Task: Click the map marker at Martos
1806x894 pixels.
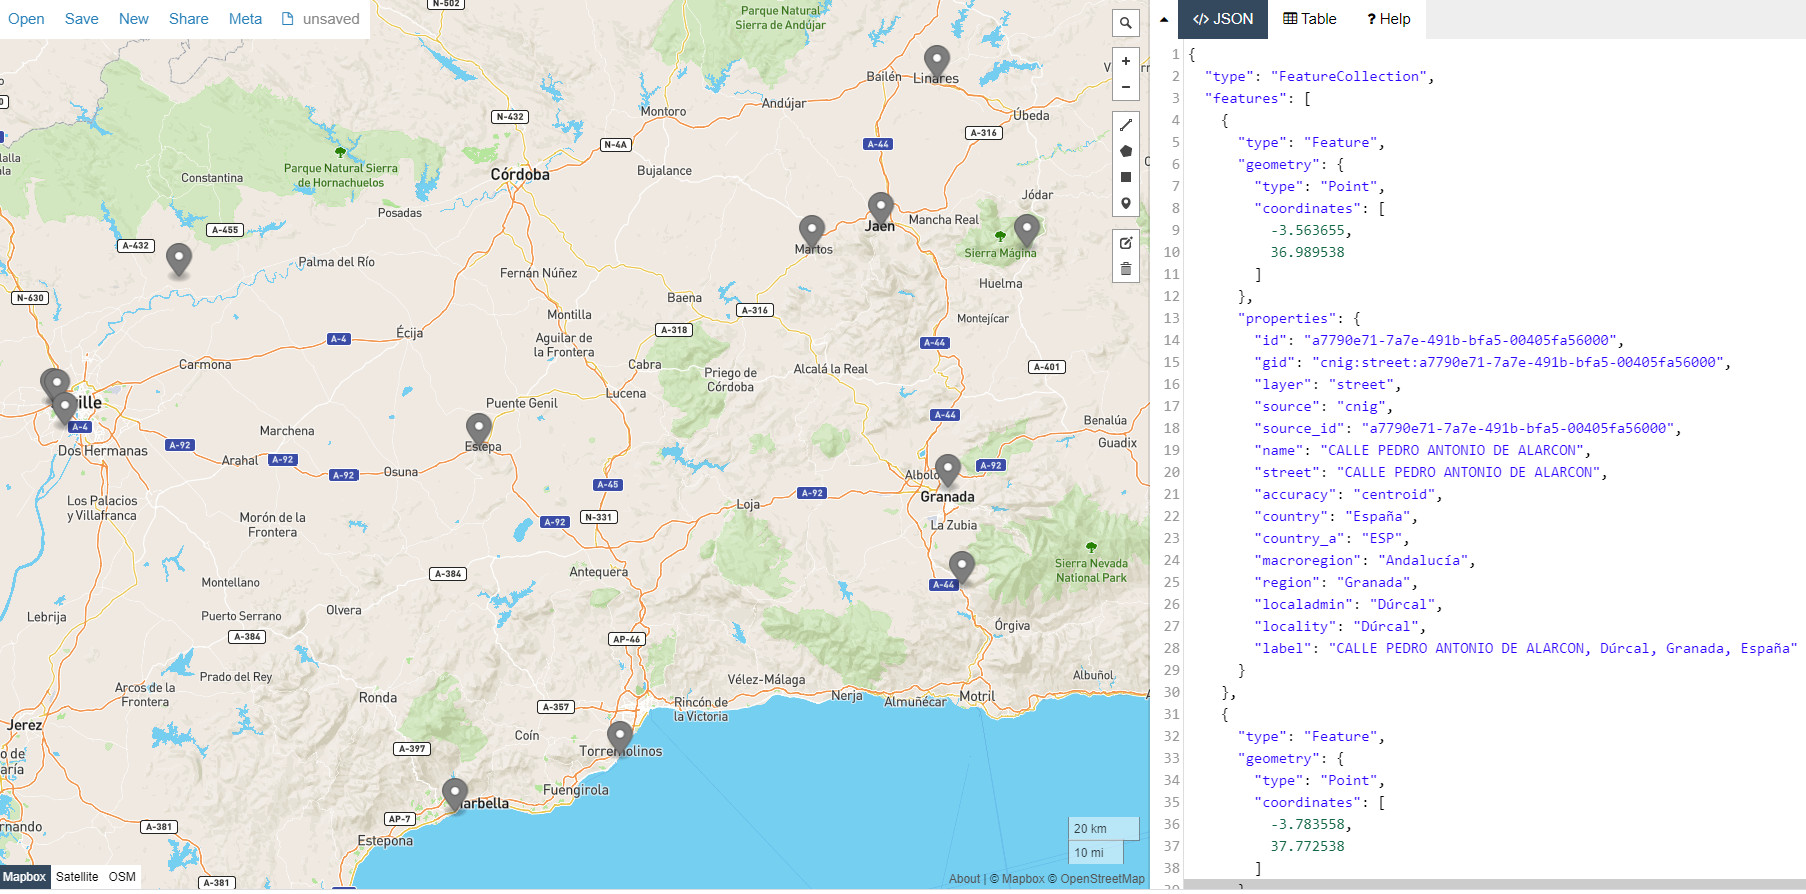Action: pyautogui.click(x=812, y=232)
